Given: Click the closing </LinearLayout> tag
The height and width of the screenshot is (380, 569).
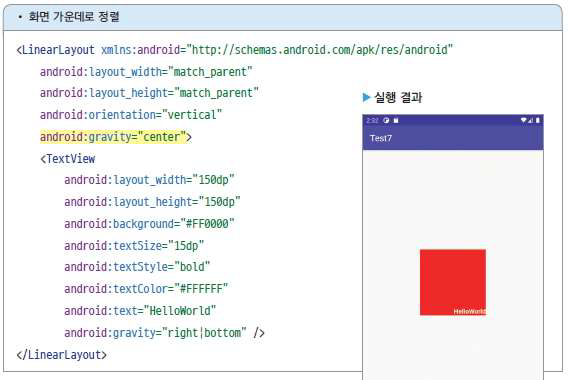Looking at the screenshot, I should click(62, 355).
